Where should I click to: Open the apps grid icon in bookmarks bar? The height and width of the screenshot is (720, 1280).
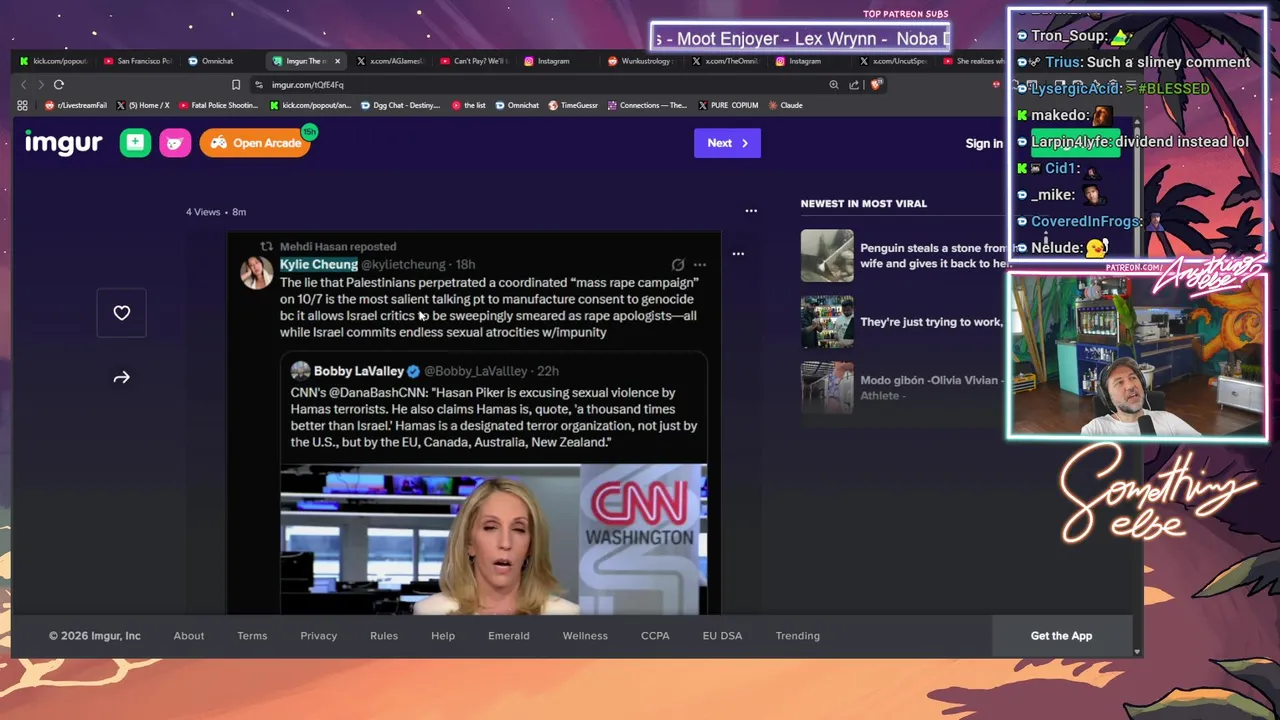tap(22, 105)
